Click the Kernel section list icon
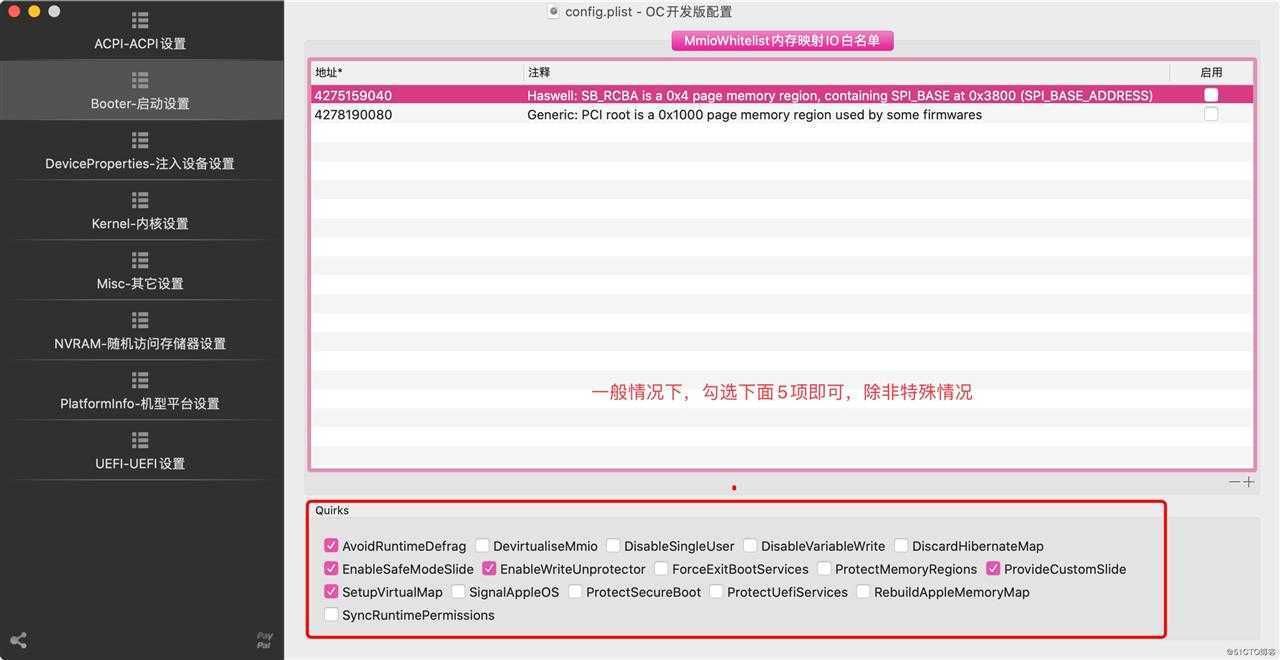This screenshot has width=1280, height=660. tap(140, 200)
